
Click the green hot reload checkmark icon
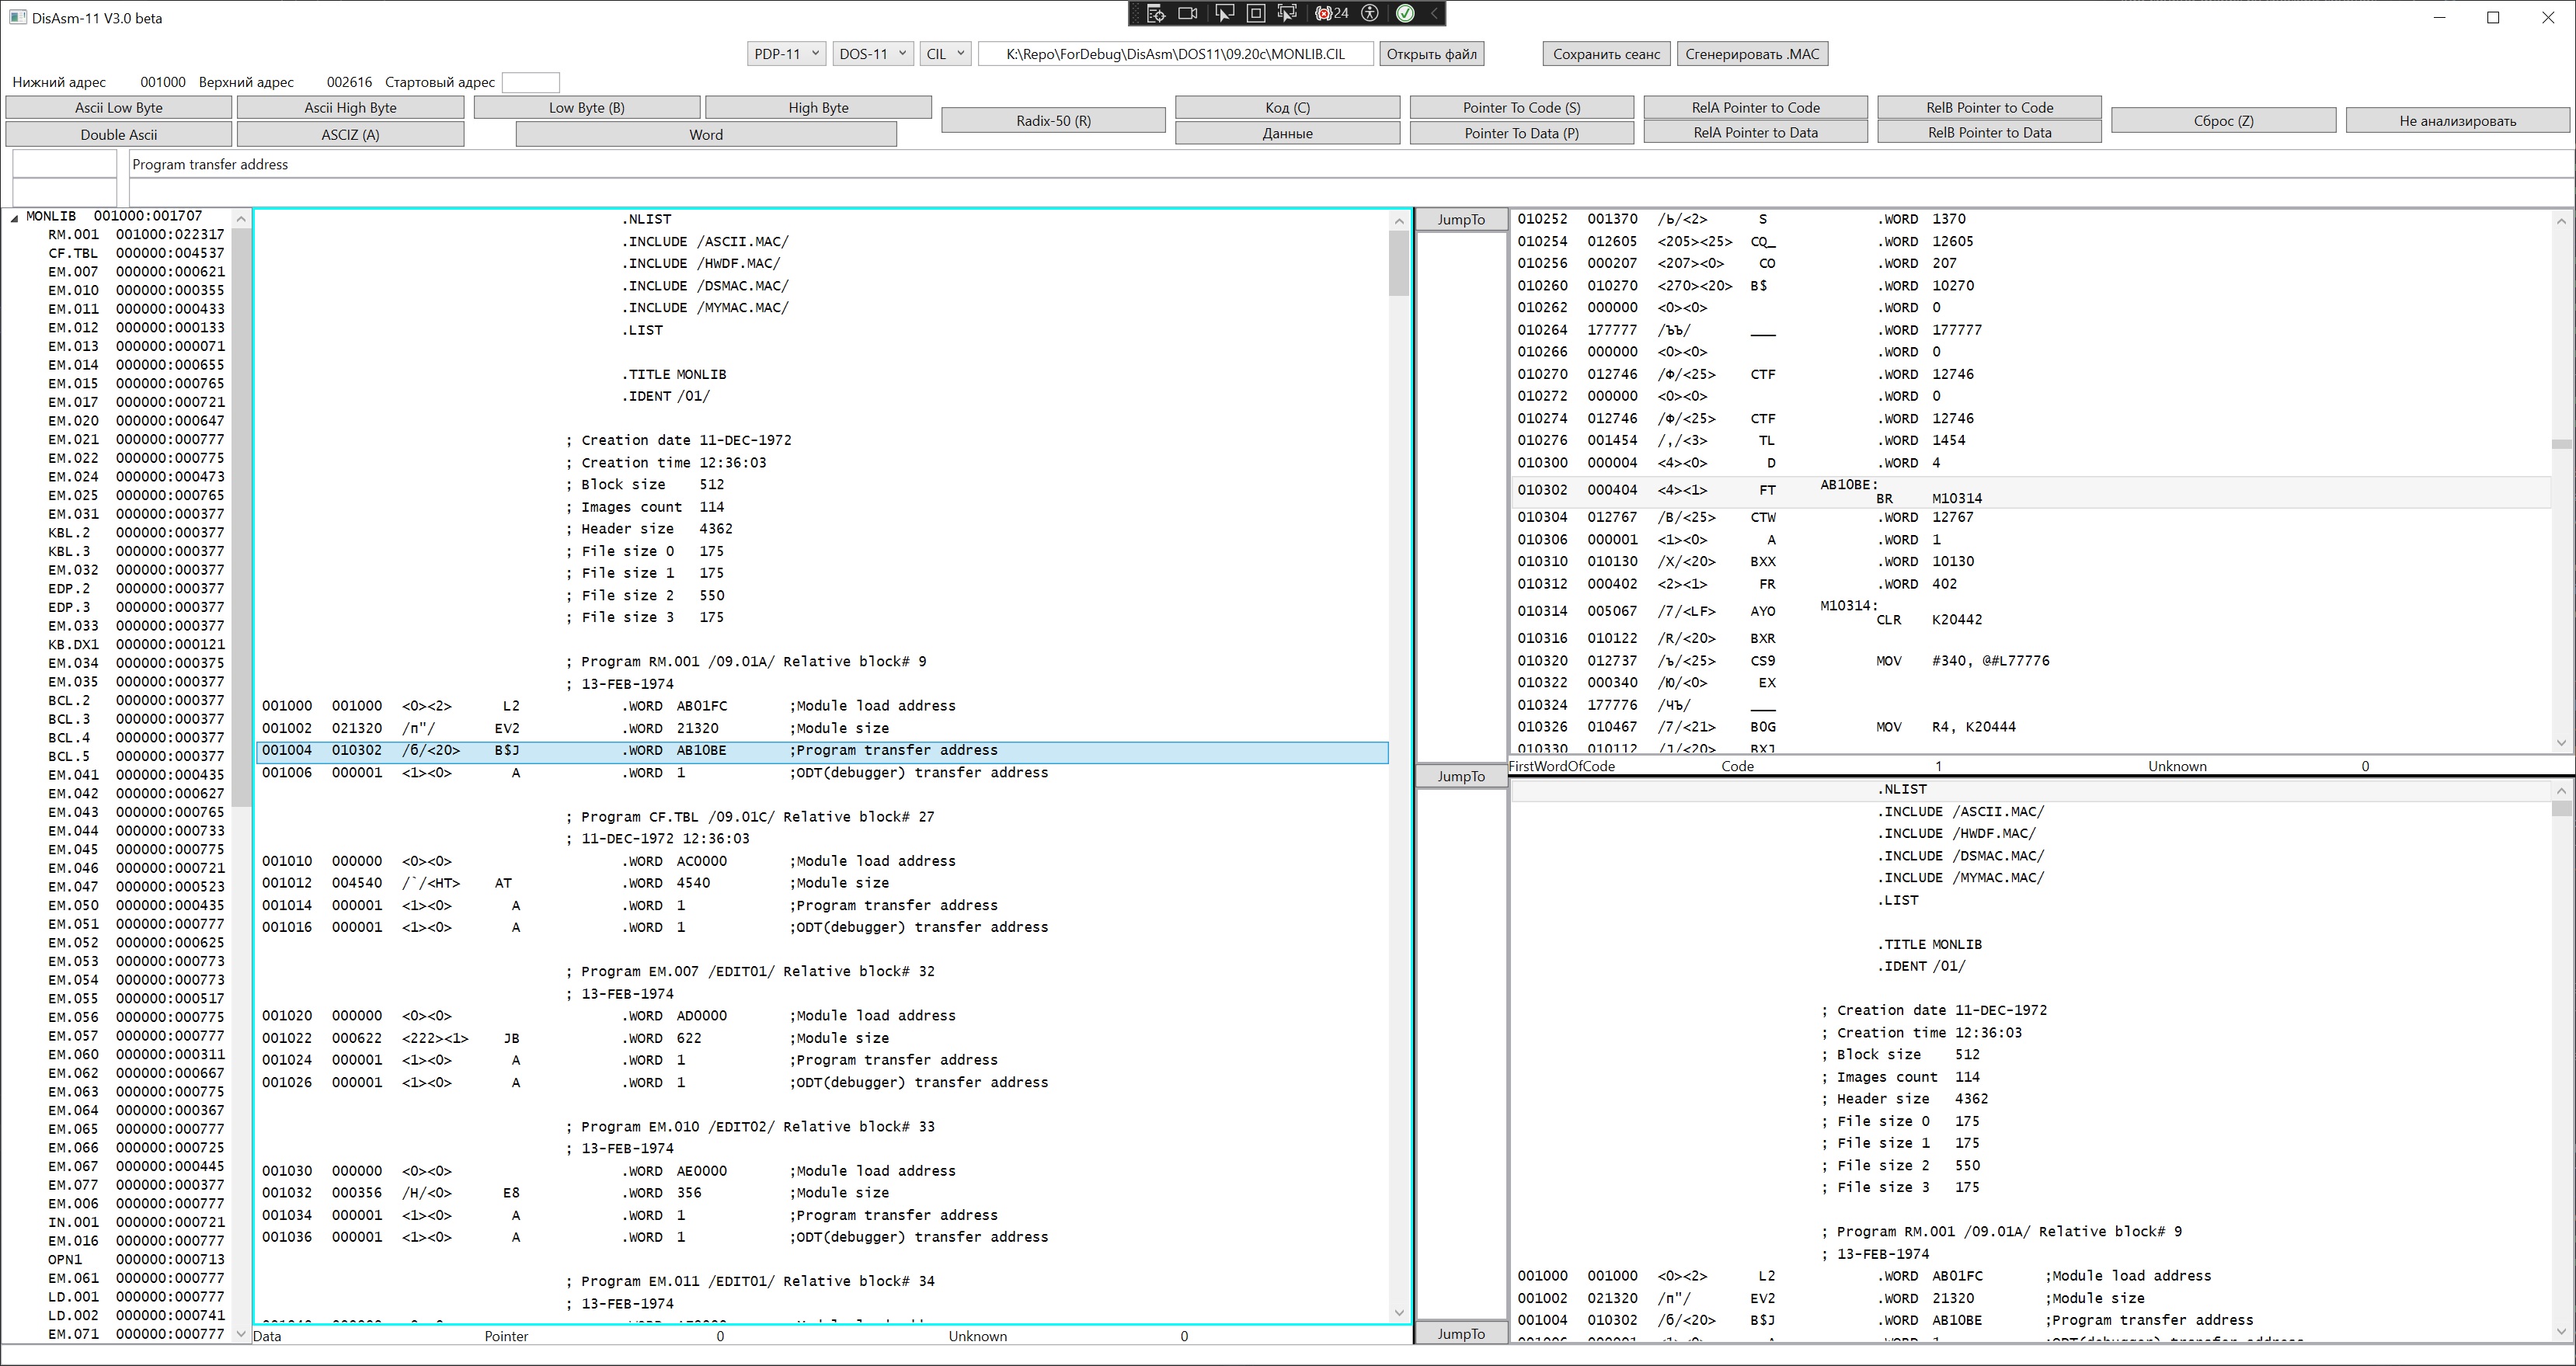point(1405,13)
